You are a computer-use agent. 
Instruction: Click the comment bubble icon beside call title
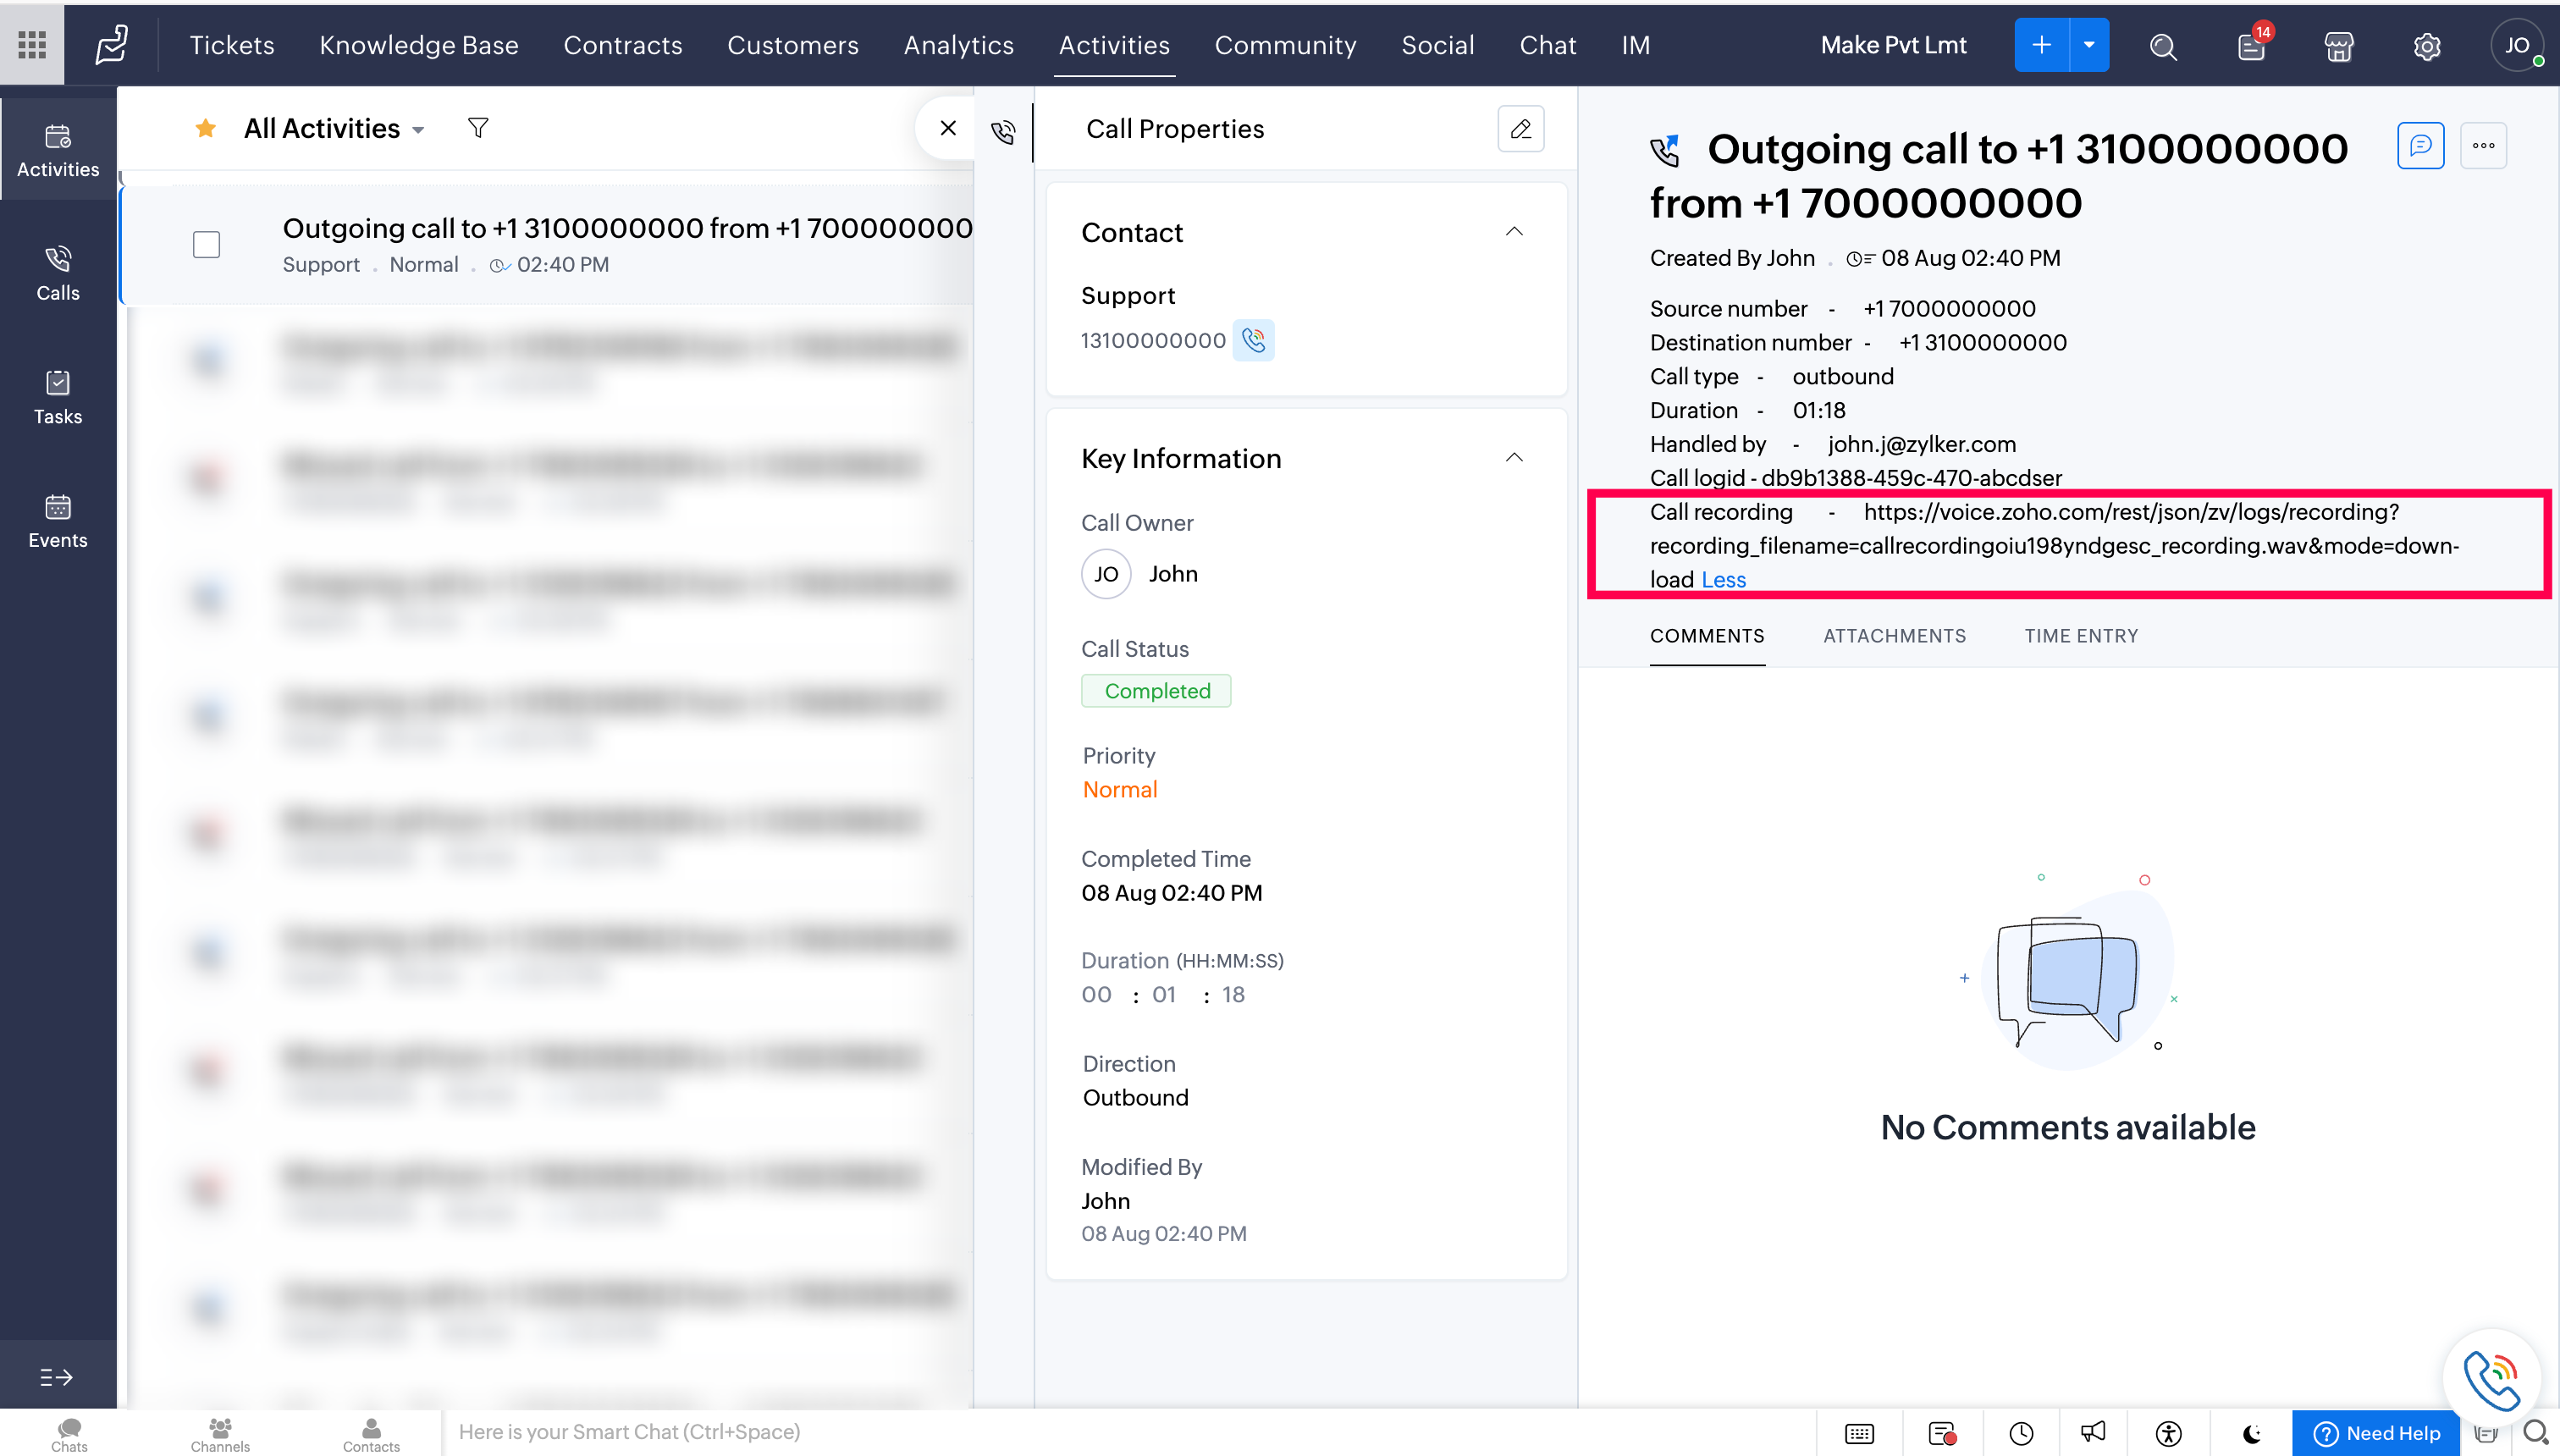[2420, 146]
